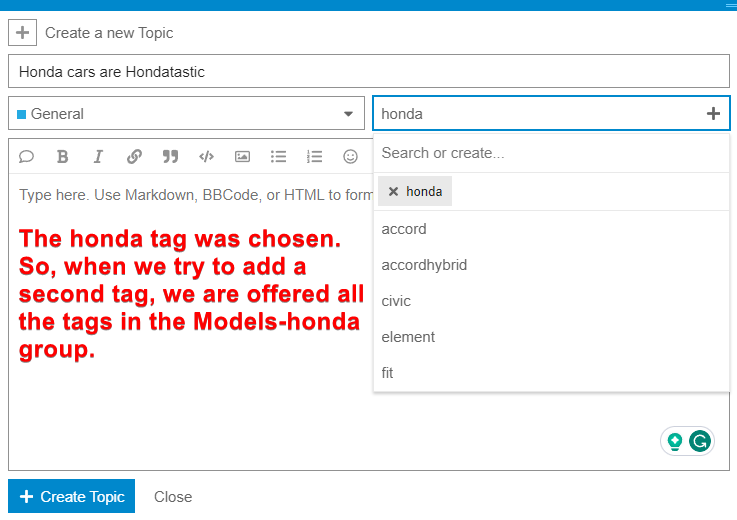Click the blue General category color square
The height and width of the screenshot is (520, 737).
21,114
